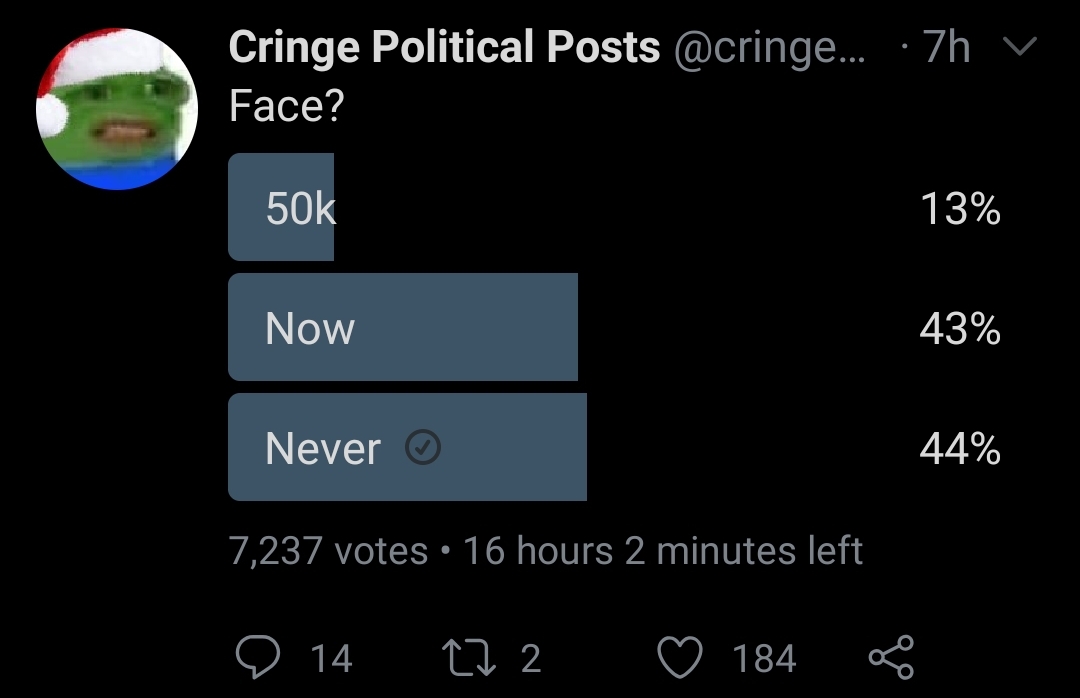The width and height of the screenshot is (1080, 698).
Task: Open the reply comment icon
Action: 258,657
